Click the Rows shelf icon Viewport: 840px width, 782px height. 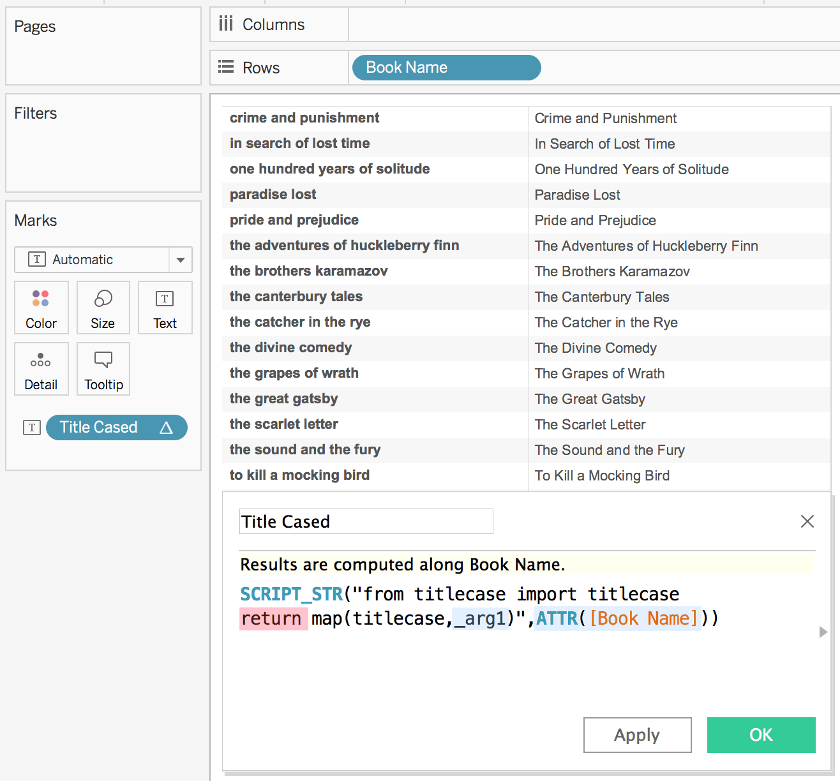(226, 68)
